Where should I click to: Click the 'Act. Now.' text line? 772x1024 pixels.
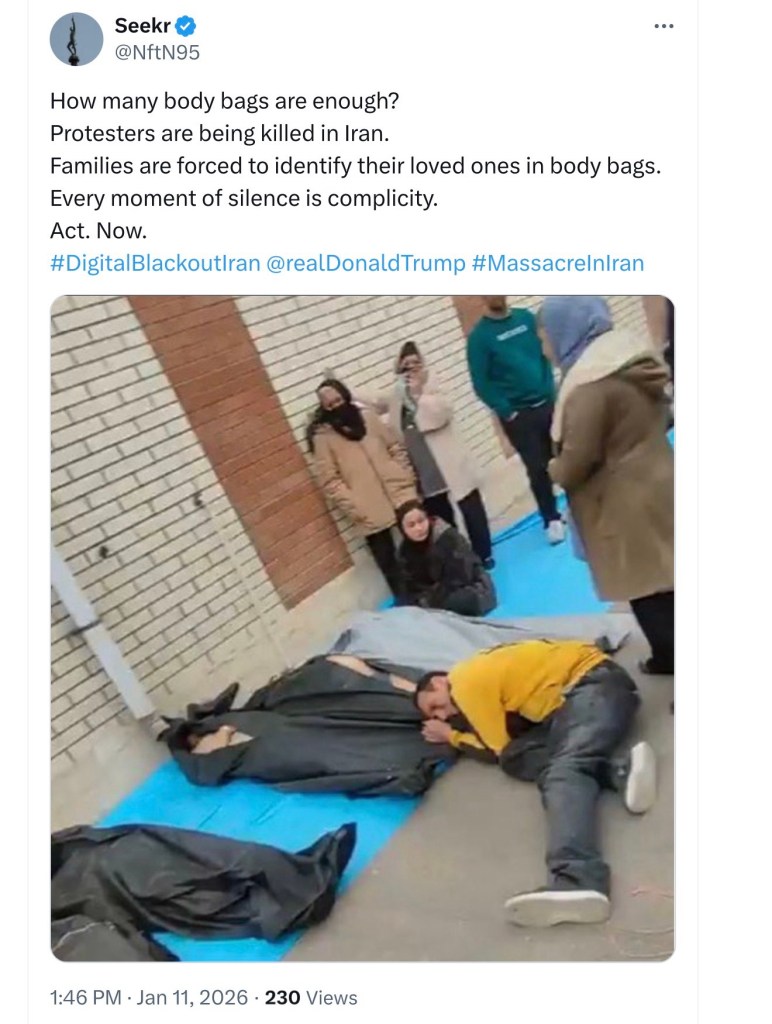(x=99, y=231)
